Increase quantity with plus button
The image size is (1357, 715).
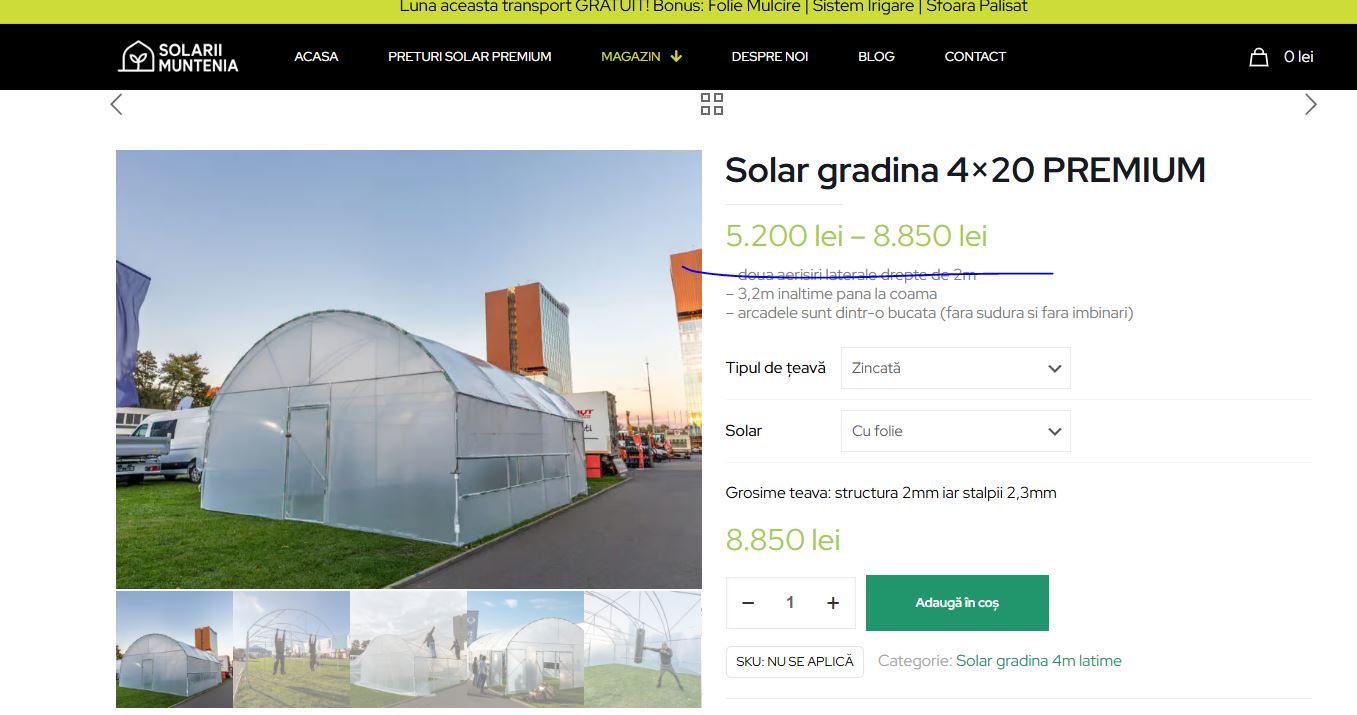832,602
